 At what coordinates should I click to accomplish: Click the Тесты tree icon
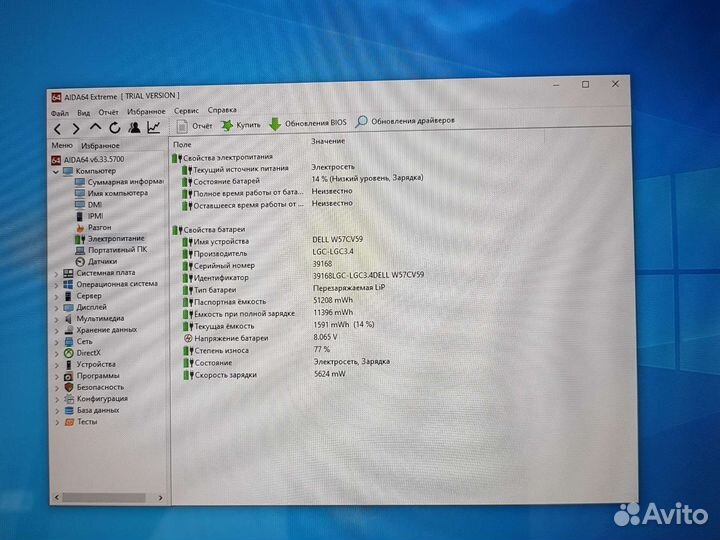click(x=69, y=422)
